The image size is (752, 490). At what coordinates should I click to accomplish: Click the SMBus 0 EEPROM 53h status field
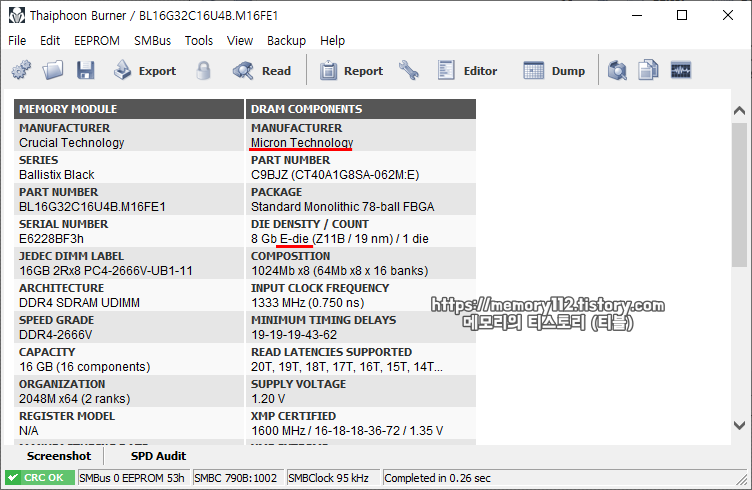pos(133,478)
